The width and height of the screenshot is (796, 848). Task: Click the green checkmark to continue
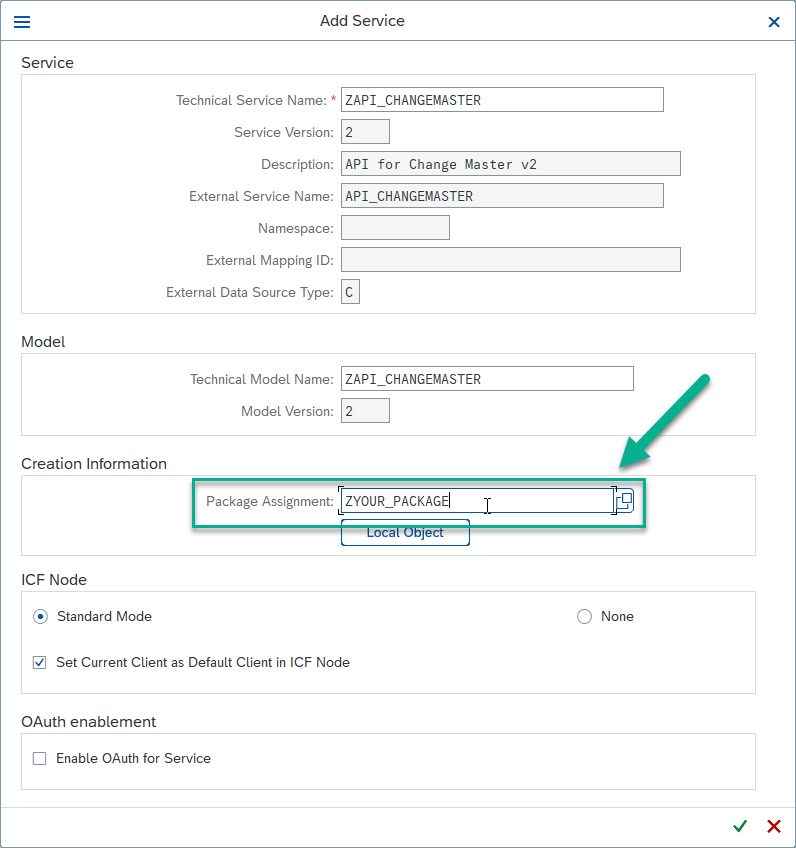click(x=740, y=826)
